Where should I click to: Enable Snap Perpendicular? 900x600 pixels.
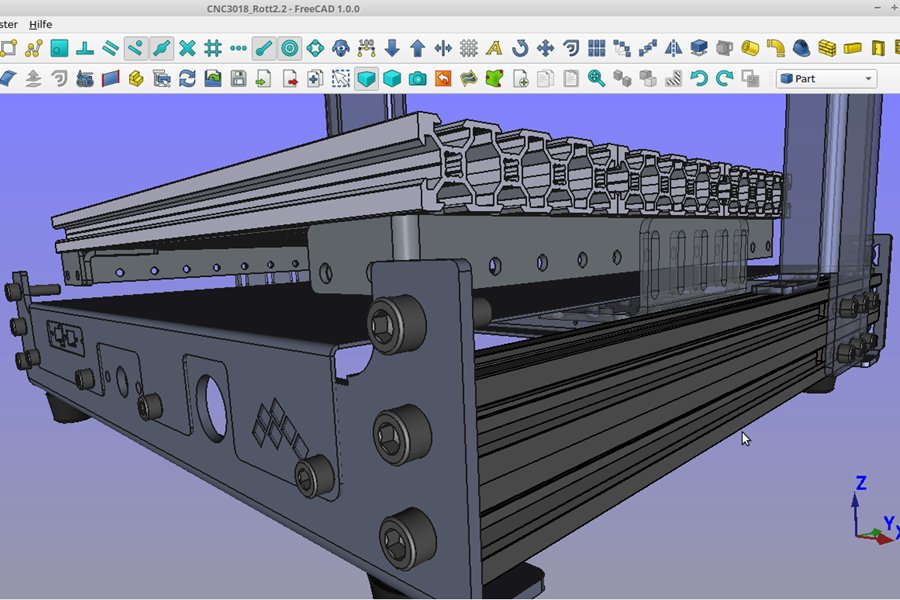click(x=85, y=48)
